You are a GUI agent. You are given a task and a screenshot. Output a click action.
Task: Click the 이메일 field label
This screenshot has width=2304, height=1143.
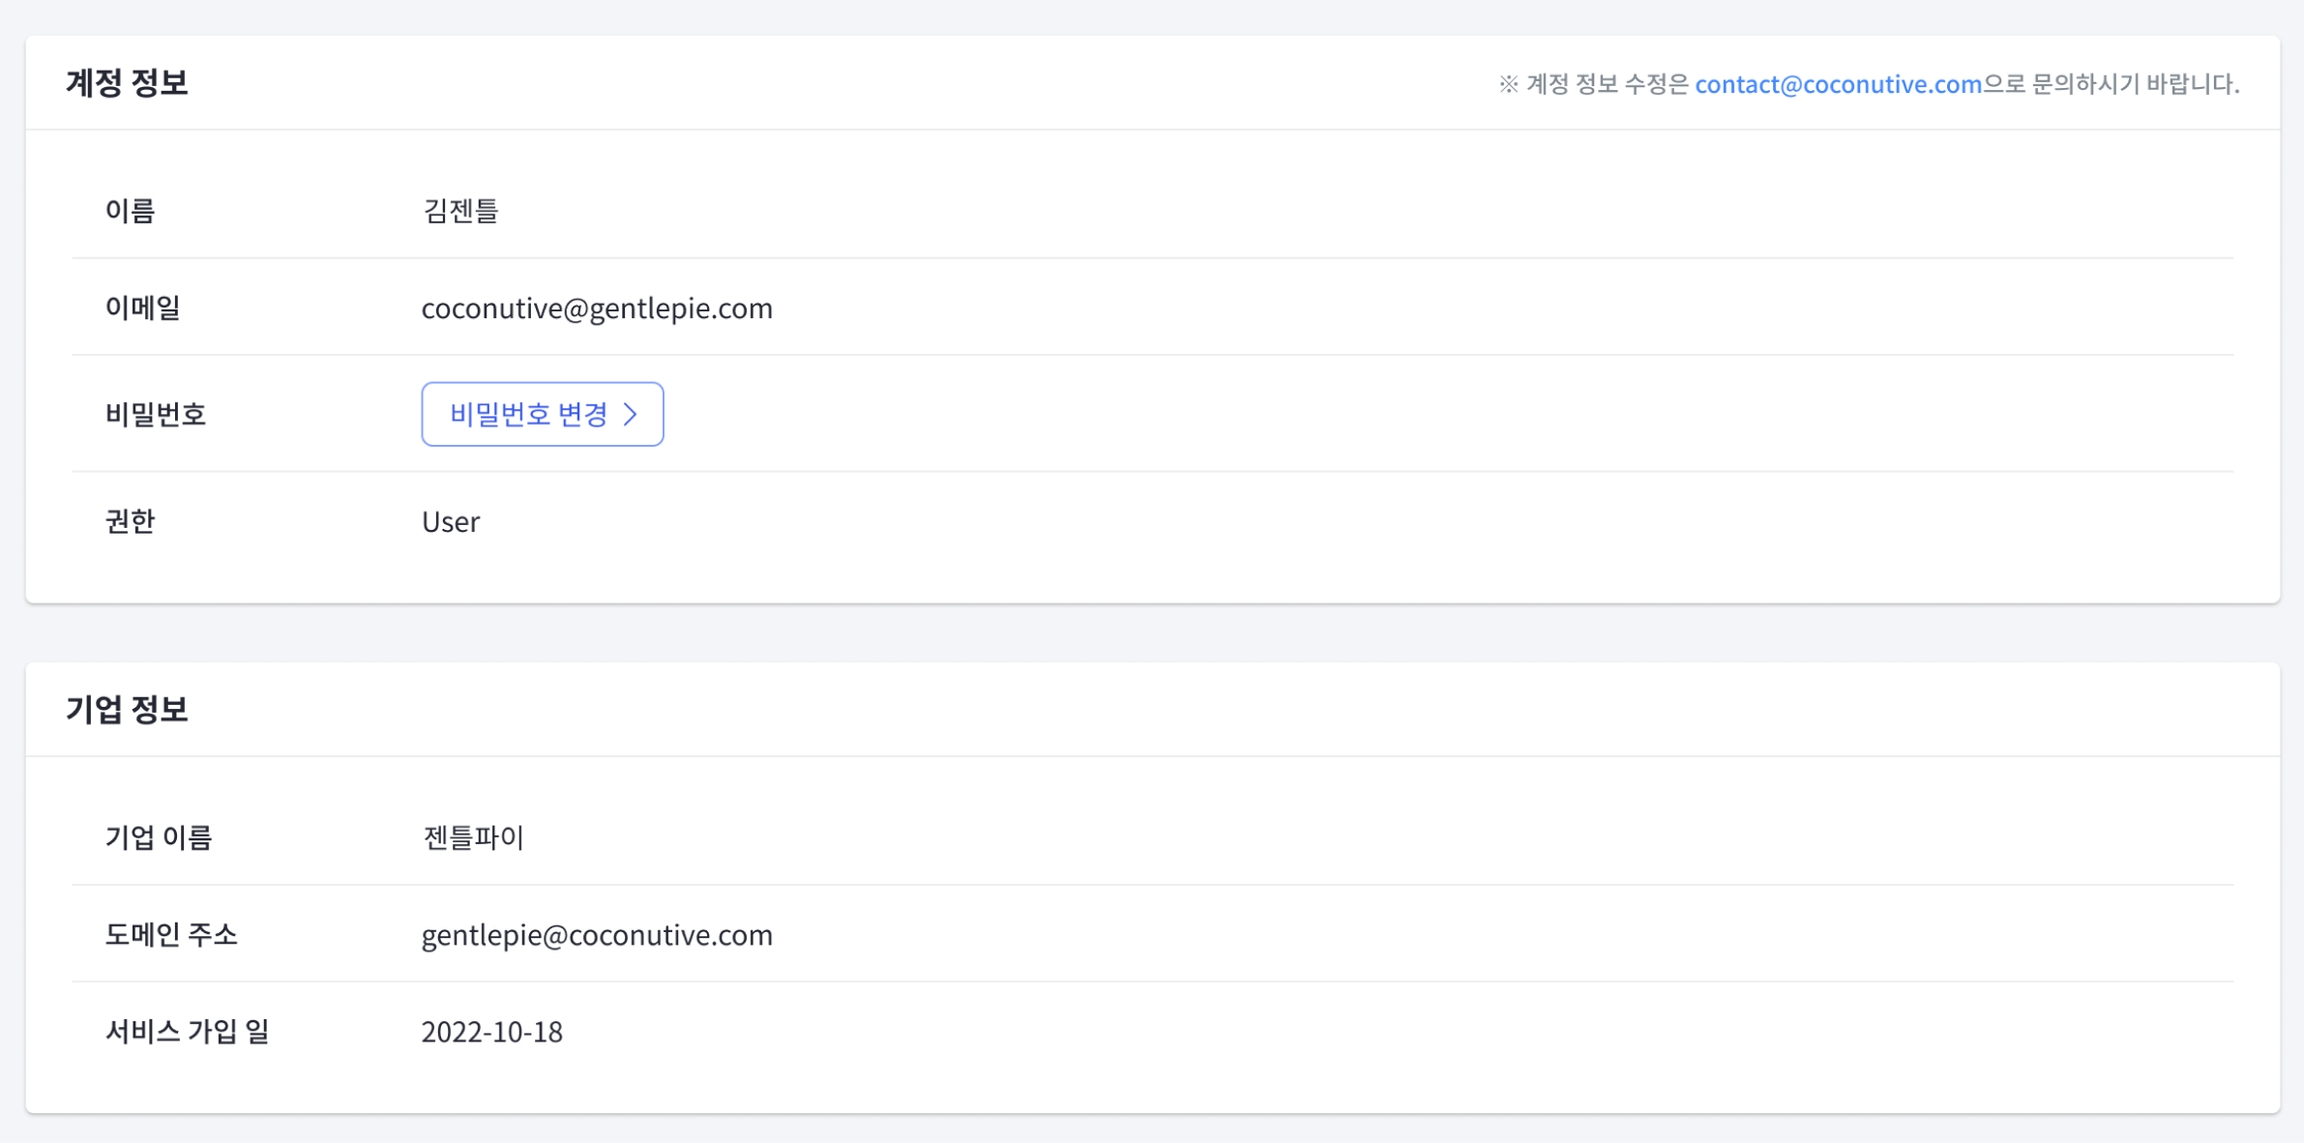pyautogui.click(x=142, y=308)
